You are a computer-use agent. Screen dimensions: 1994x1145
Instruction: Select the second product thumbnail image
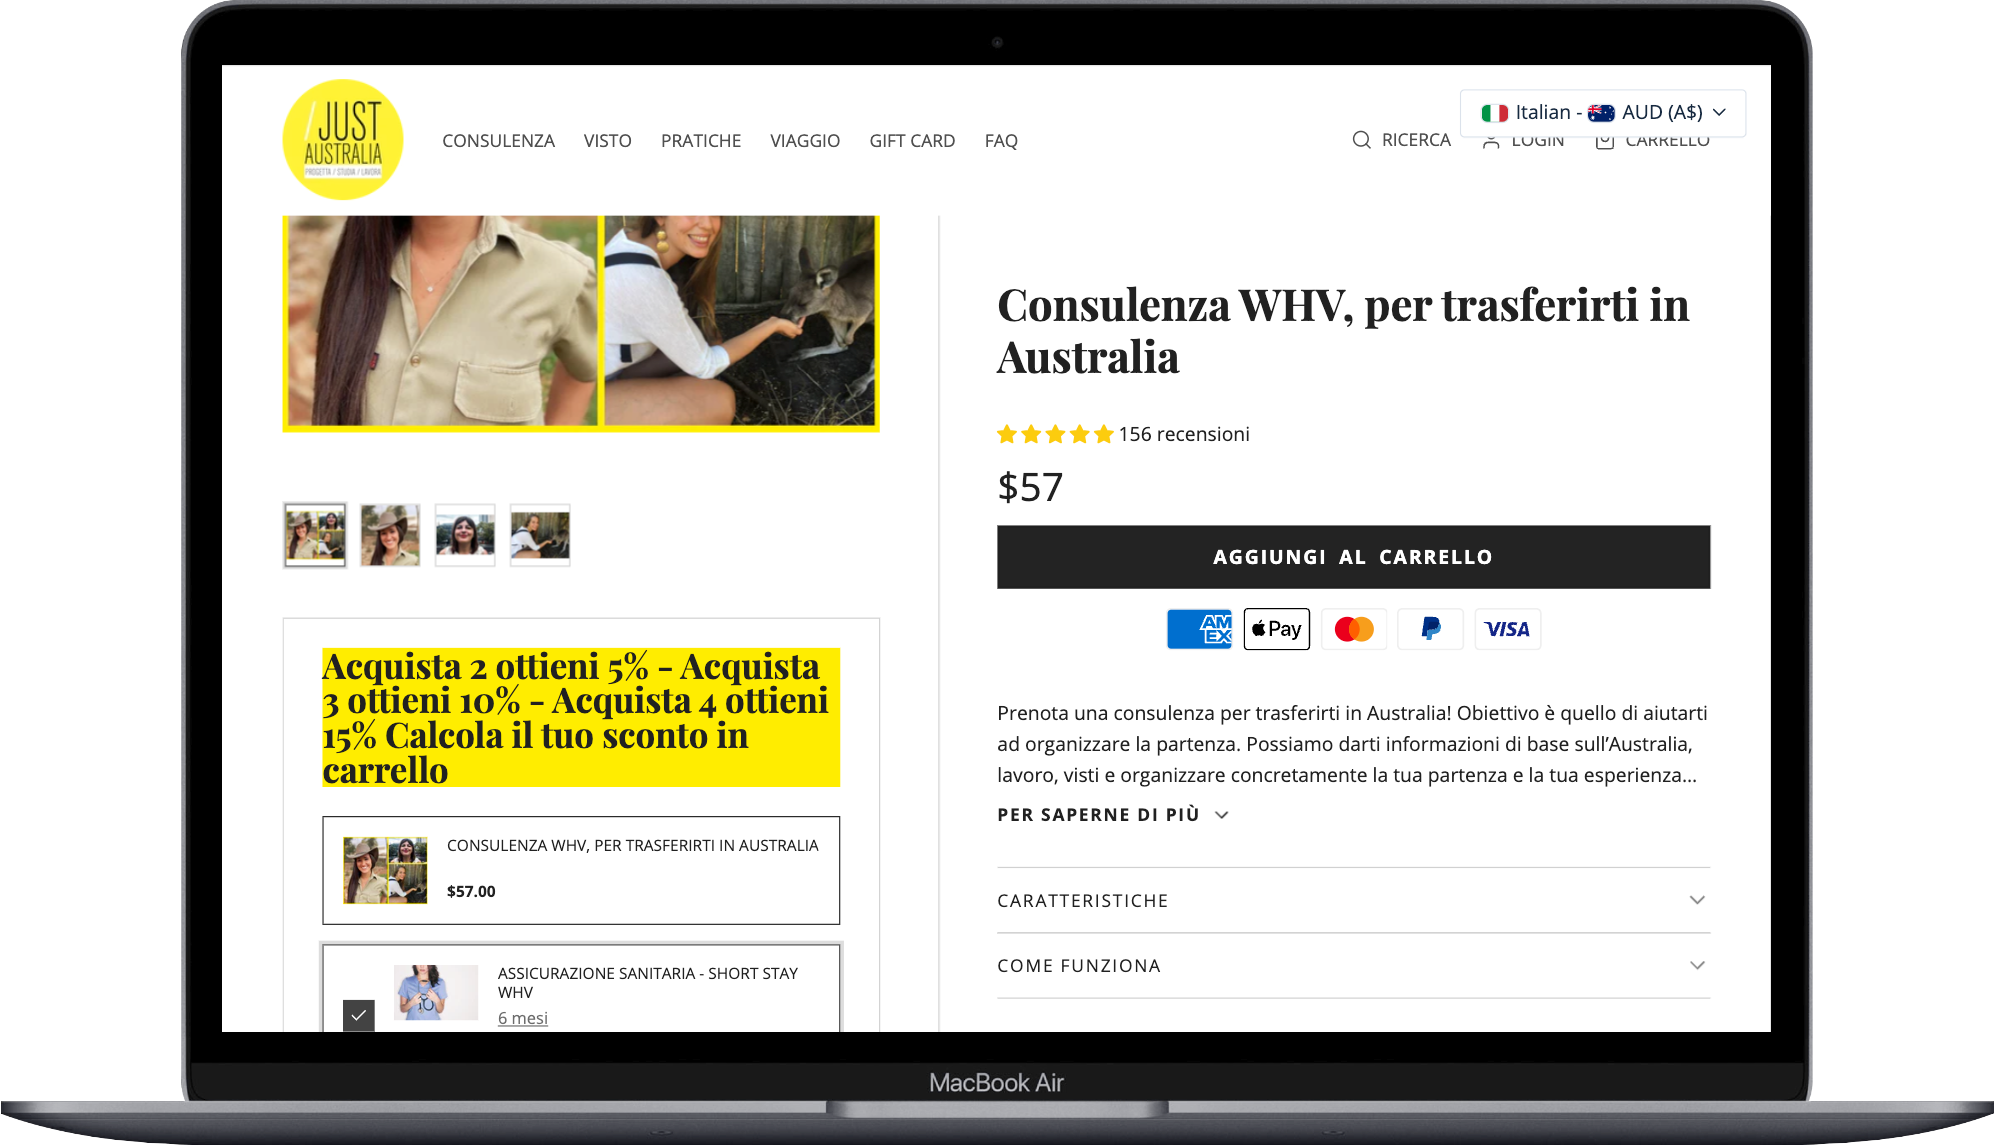[390, 535]
